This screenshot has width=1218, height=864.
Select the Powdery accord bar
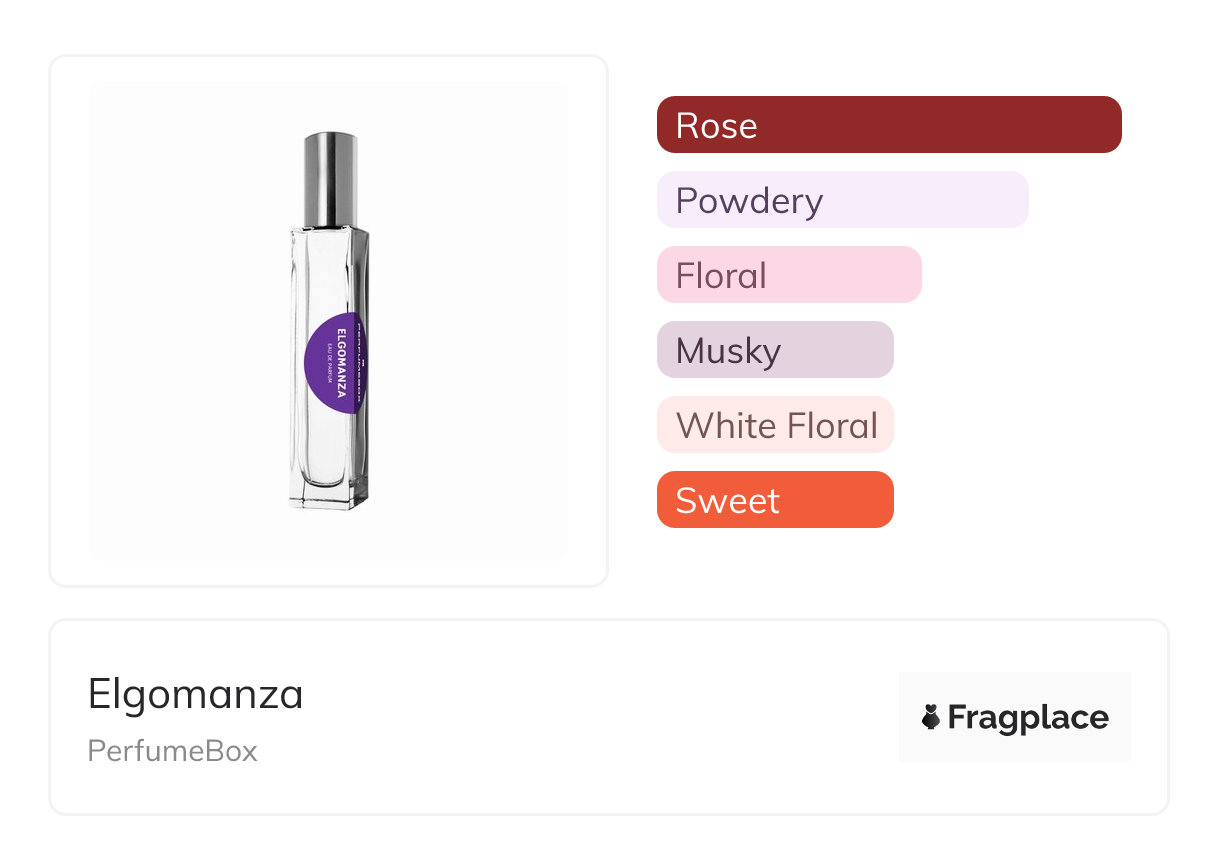842,200
